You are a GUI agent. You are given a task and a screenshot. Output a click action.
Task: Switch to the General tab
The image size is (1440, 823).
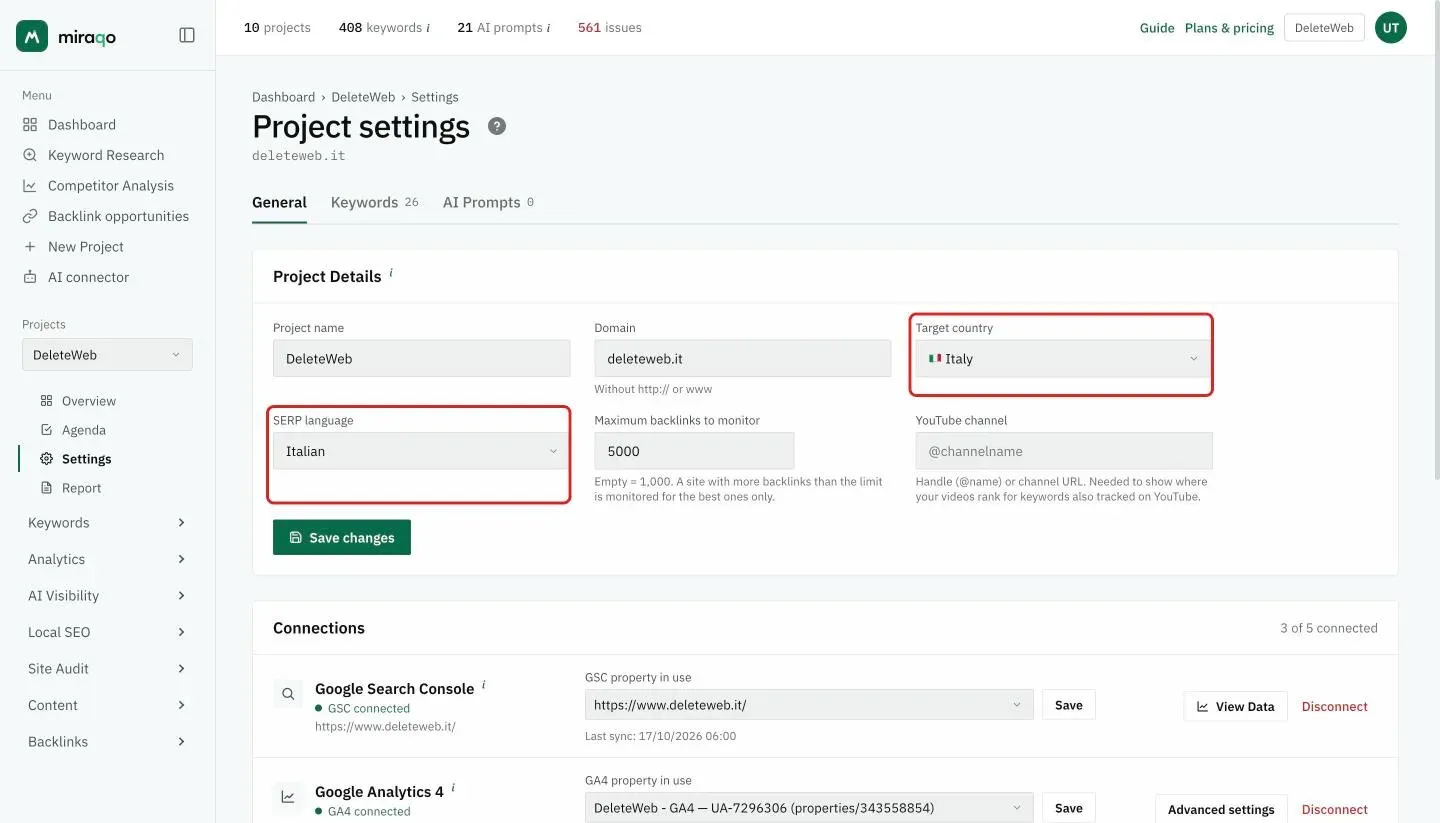279,202
